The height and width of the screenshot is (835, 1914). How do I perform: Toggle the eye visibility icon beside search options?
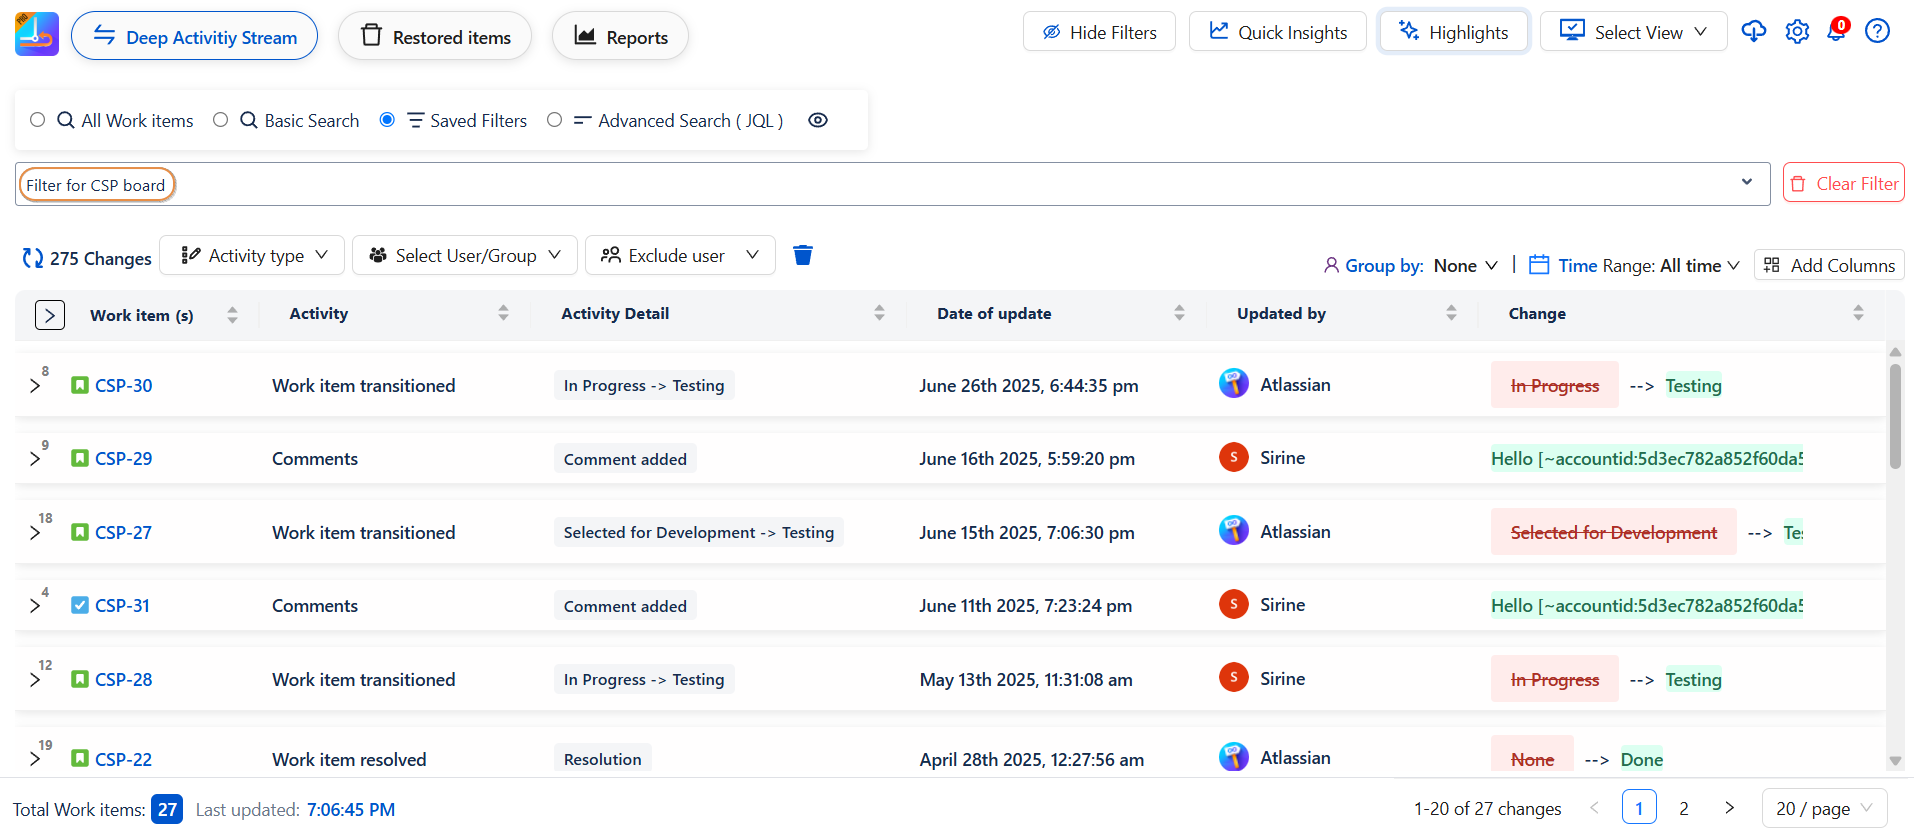818,120
